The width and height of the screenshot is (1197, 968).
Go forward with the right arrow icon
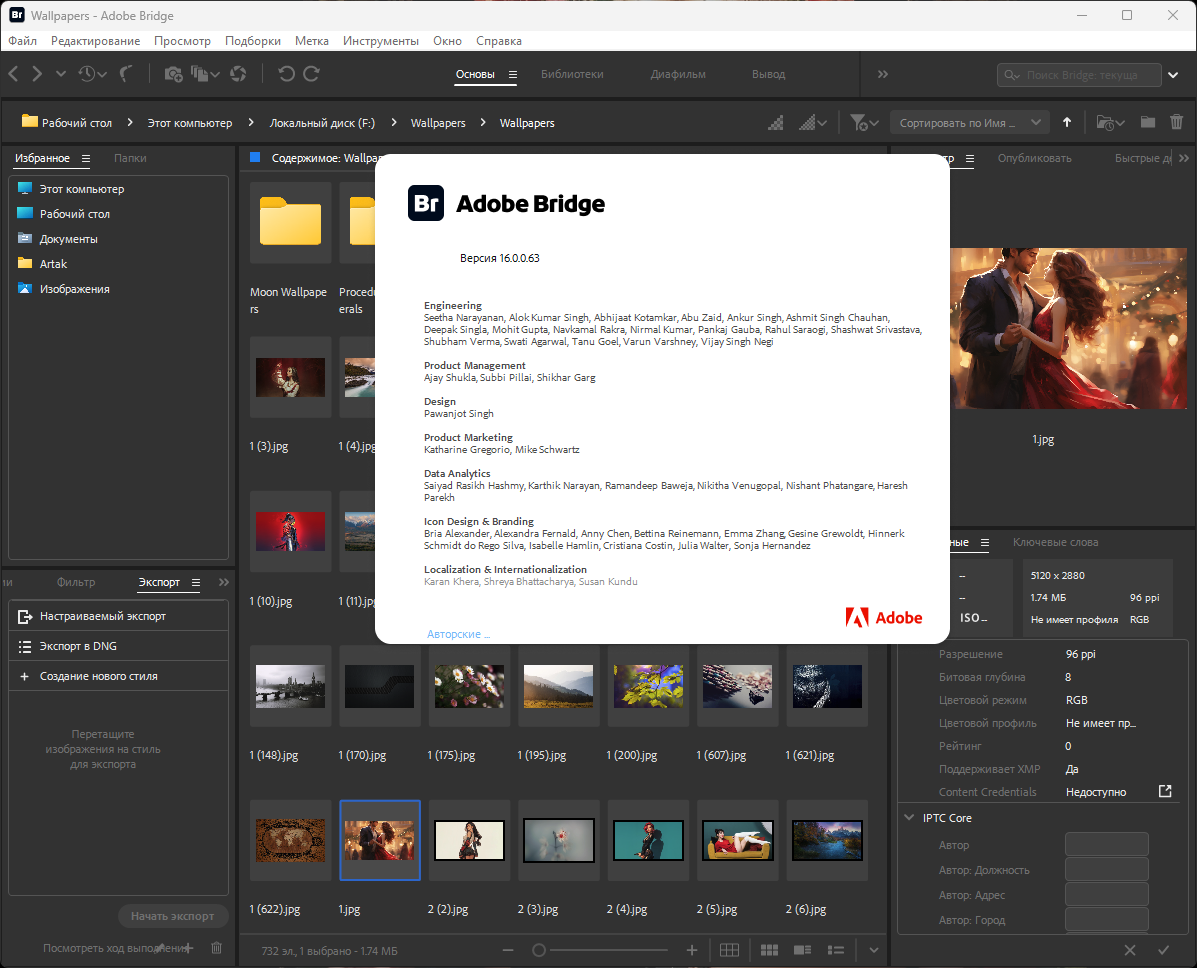37,74
